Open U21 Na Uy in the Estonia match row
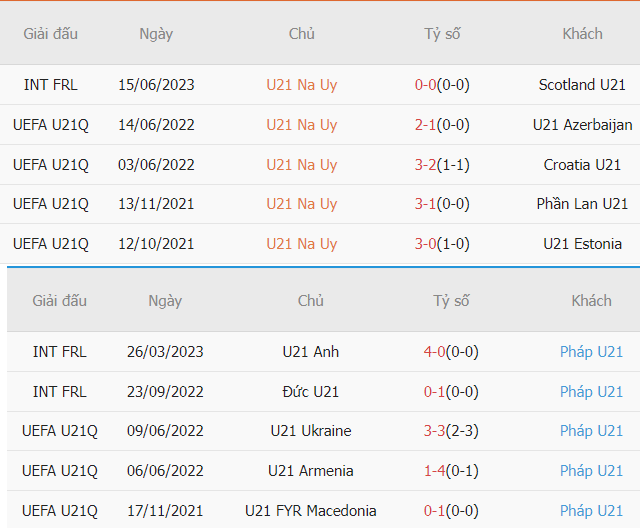This screenshot has height=528, width=640. 301,243
